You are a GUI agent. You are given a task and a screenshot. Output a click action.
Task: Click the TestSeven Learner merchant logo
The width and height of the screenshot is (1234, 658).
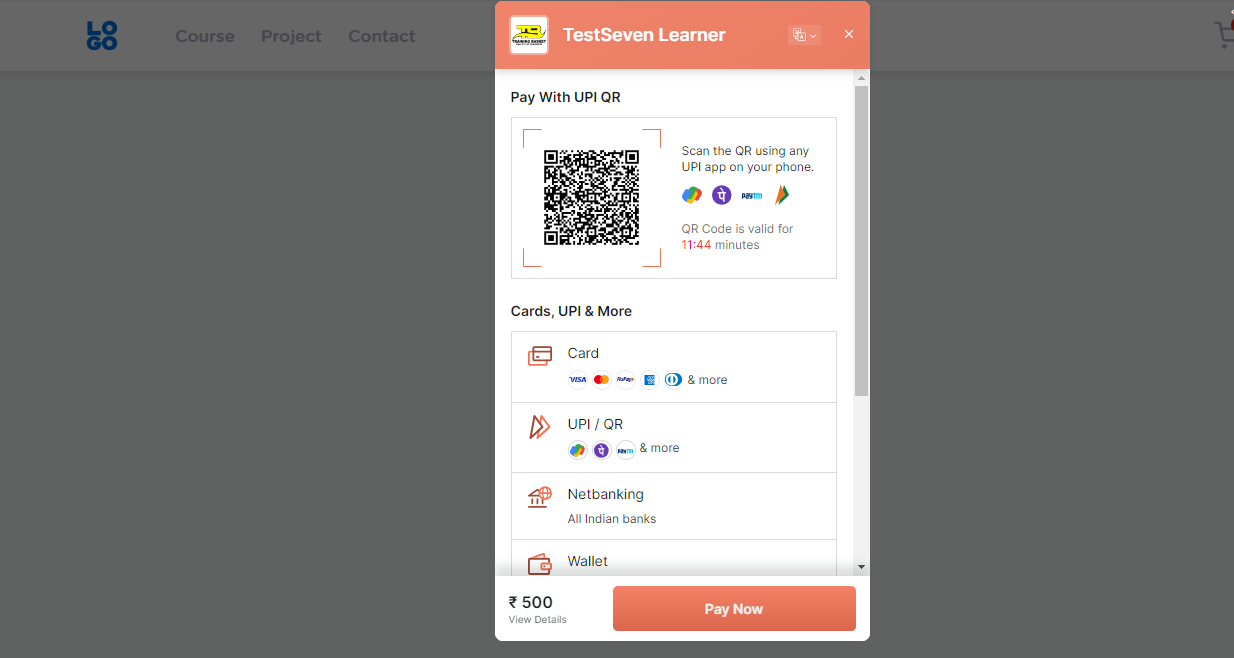529,35
